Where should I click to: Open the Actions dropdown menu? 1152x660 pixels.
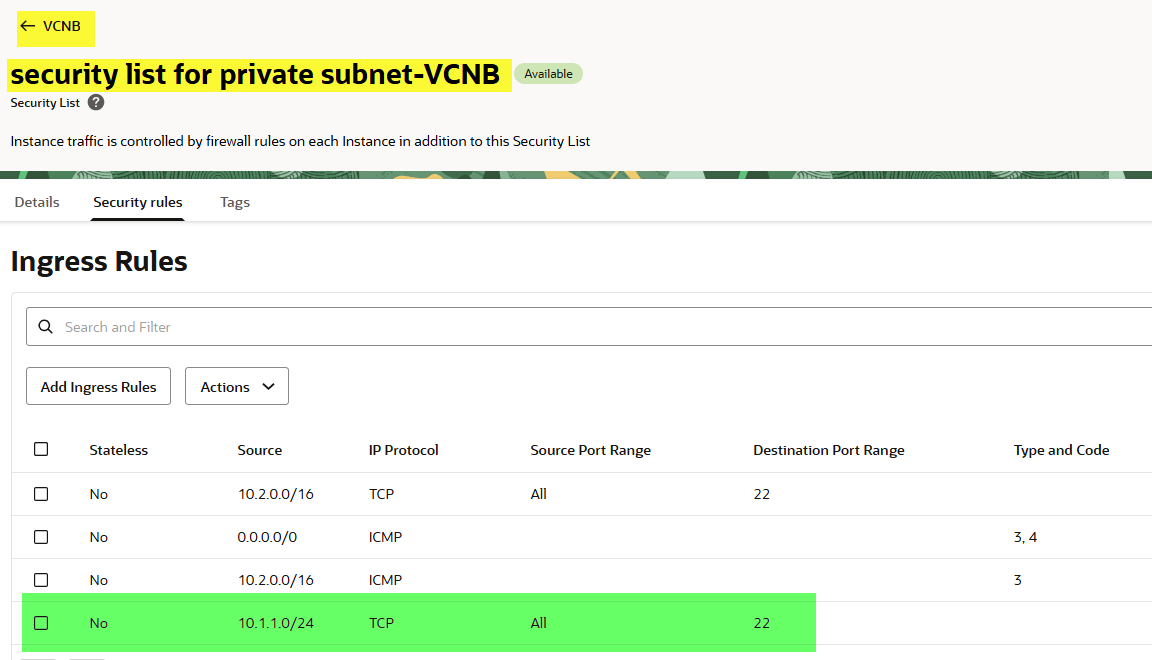point(237,387)
